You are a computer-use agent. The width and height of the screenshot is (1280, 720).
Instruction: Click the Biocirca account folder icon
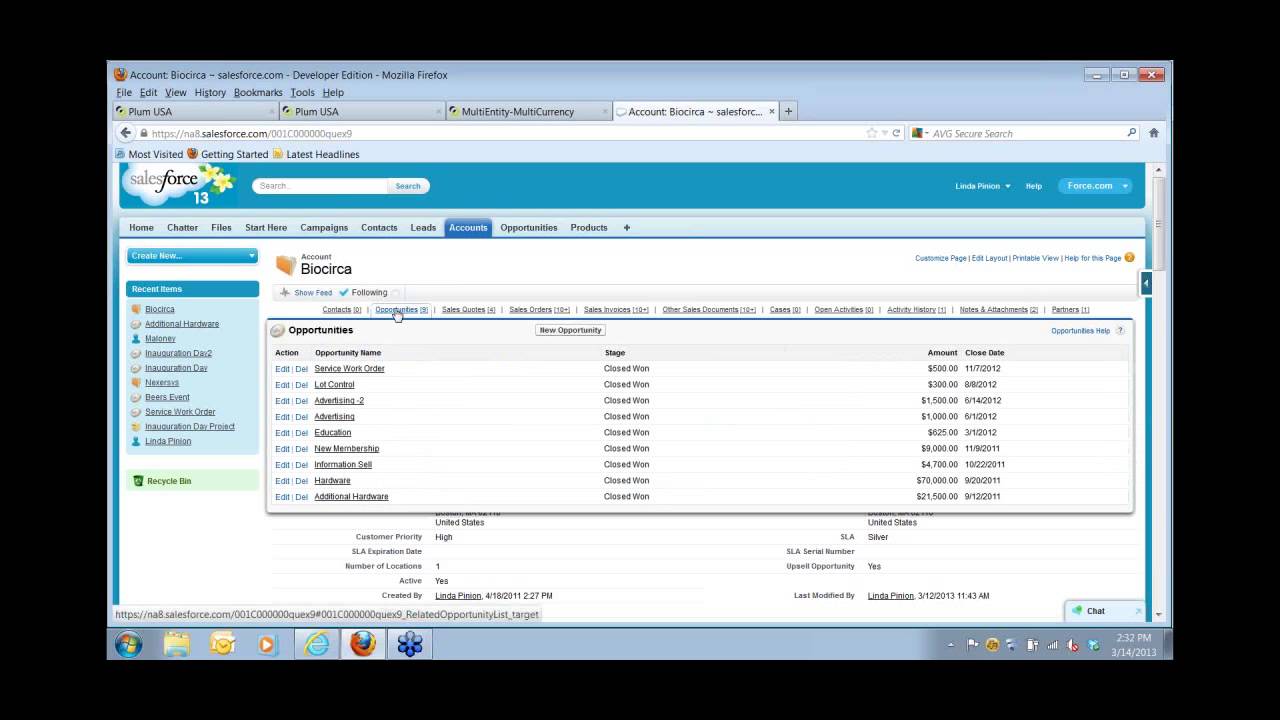click(x=286, y=265)
